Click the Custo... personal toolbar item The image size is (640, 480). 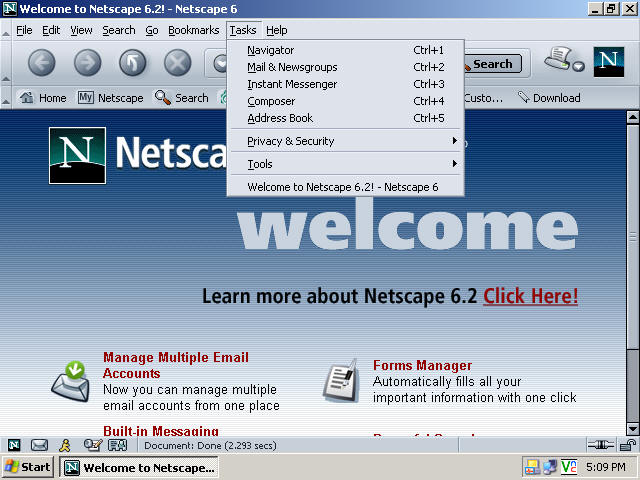[484, 98]
